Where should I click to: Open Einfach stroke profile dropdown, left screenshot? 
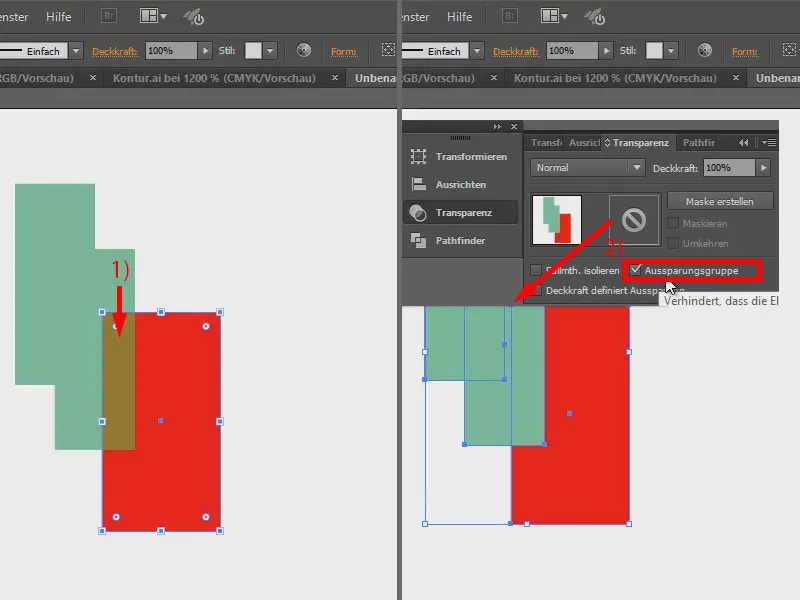pyautogui.click(x=76, y=51)
